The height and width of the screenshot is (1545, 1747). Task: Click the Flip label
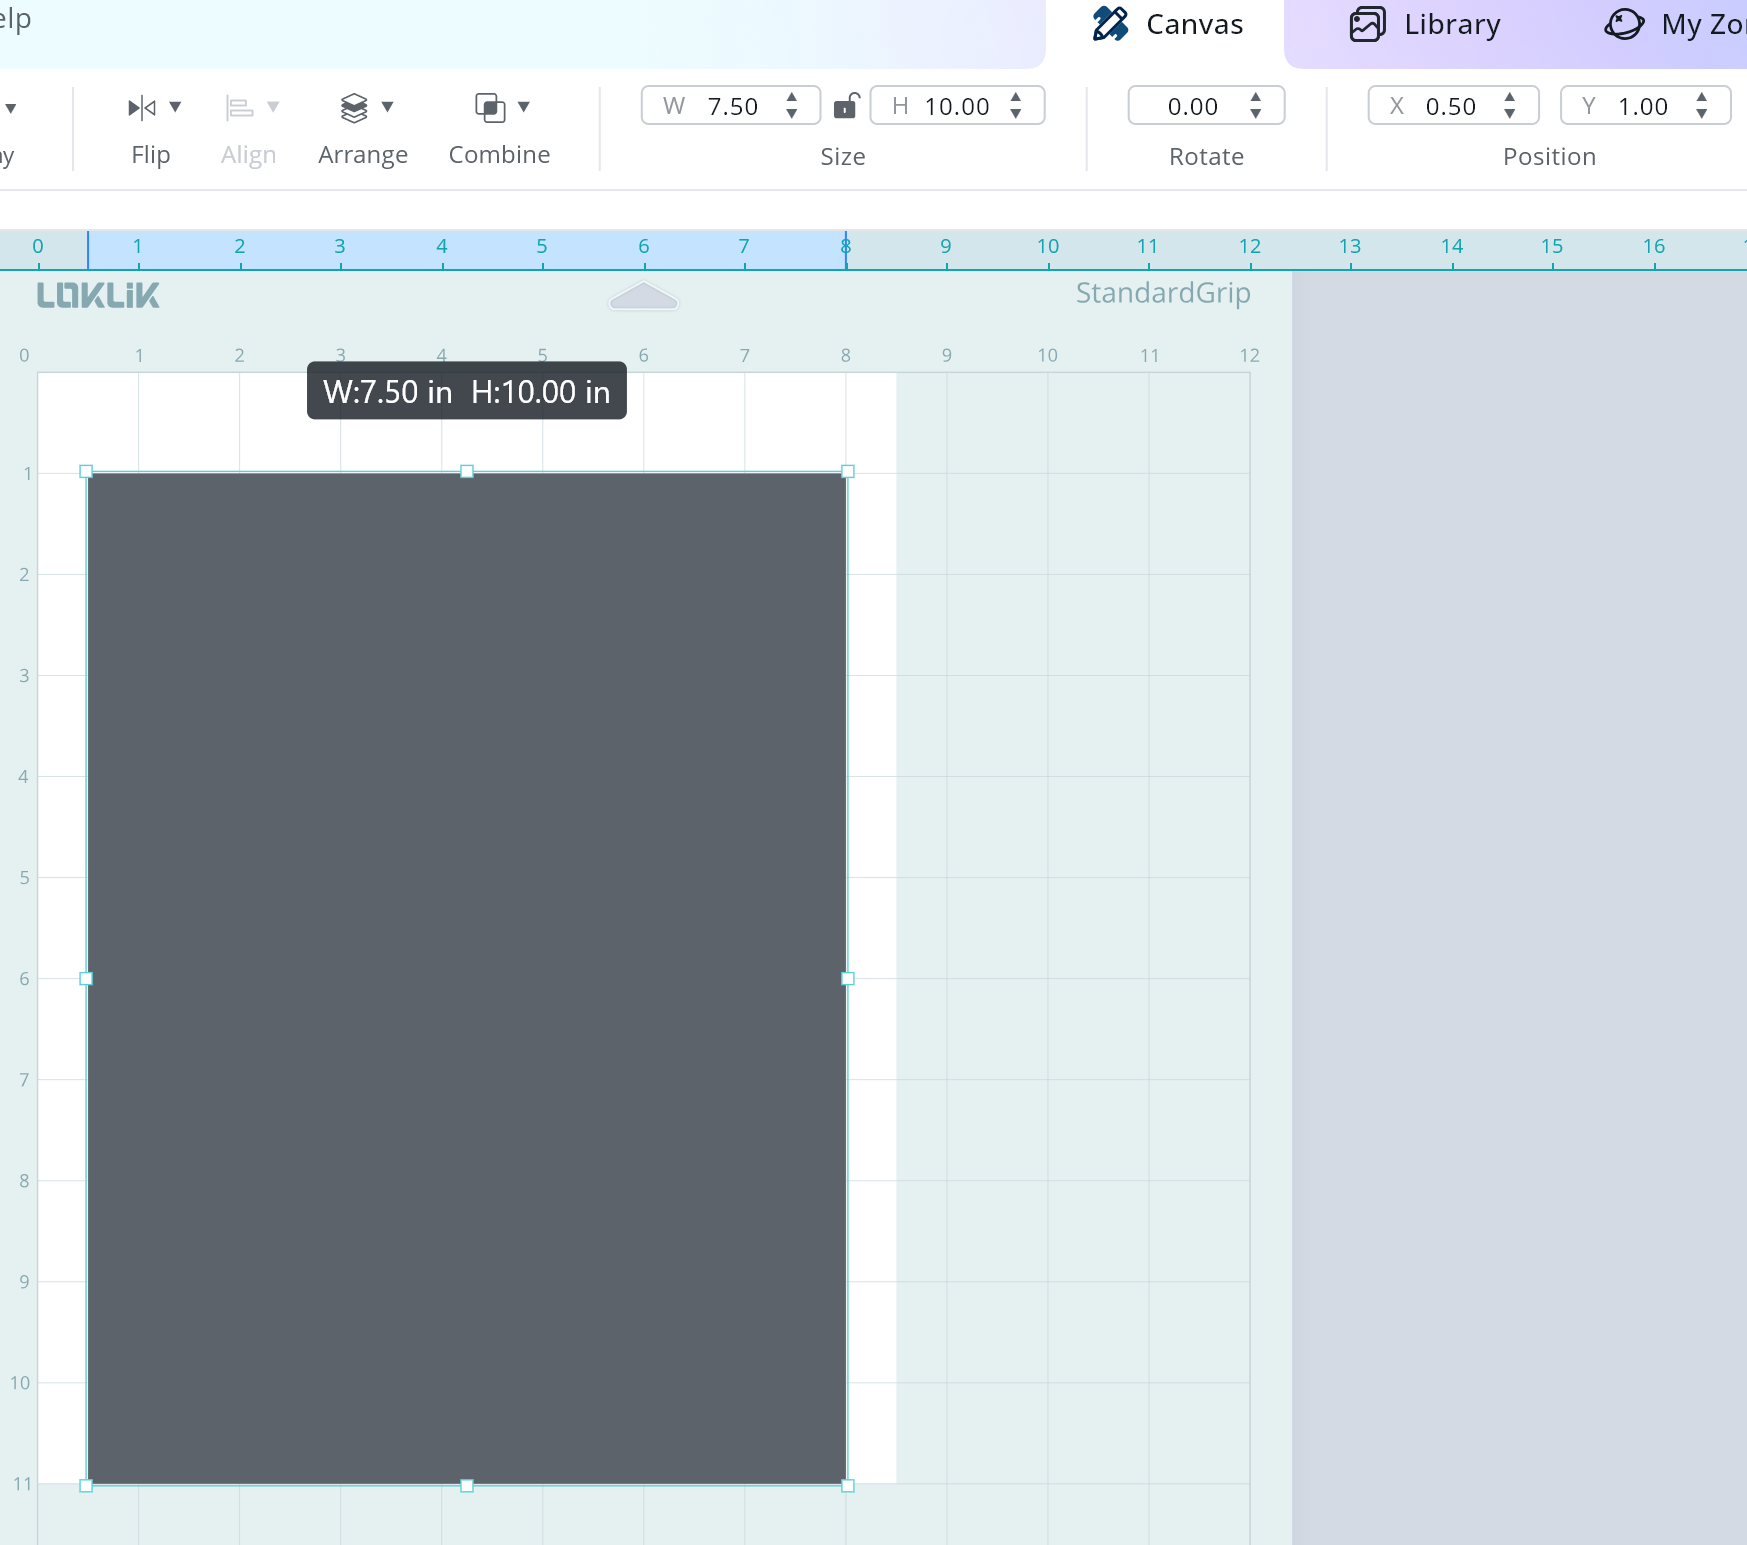coord(151,155)
